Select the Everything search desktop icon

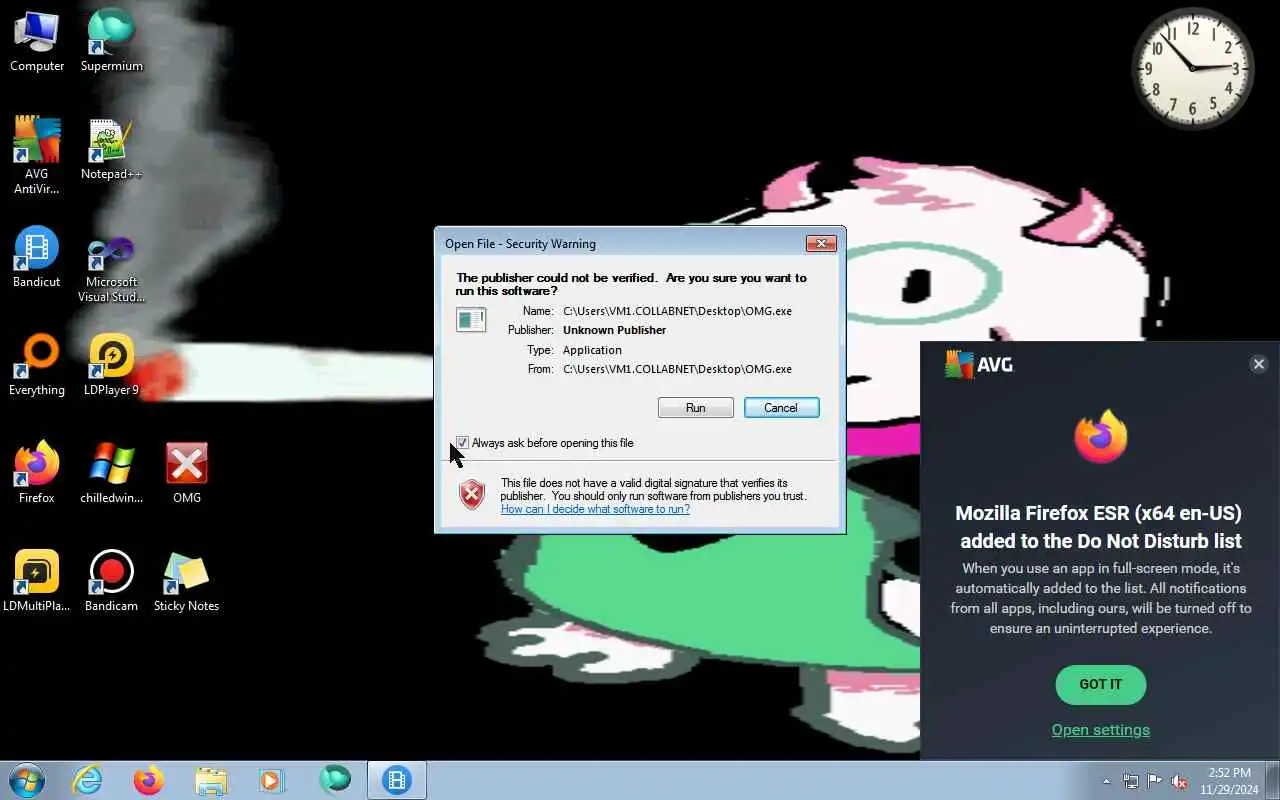coord(37,365)
